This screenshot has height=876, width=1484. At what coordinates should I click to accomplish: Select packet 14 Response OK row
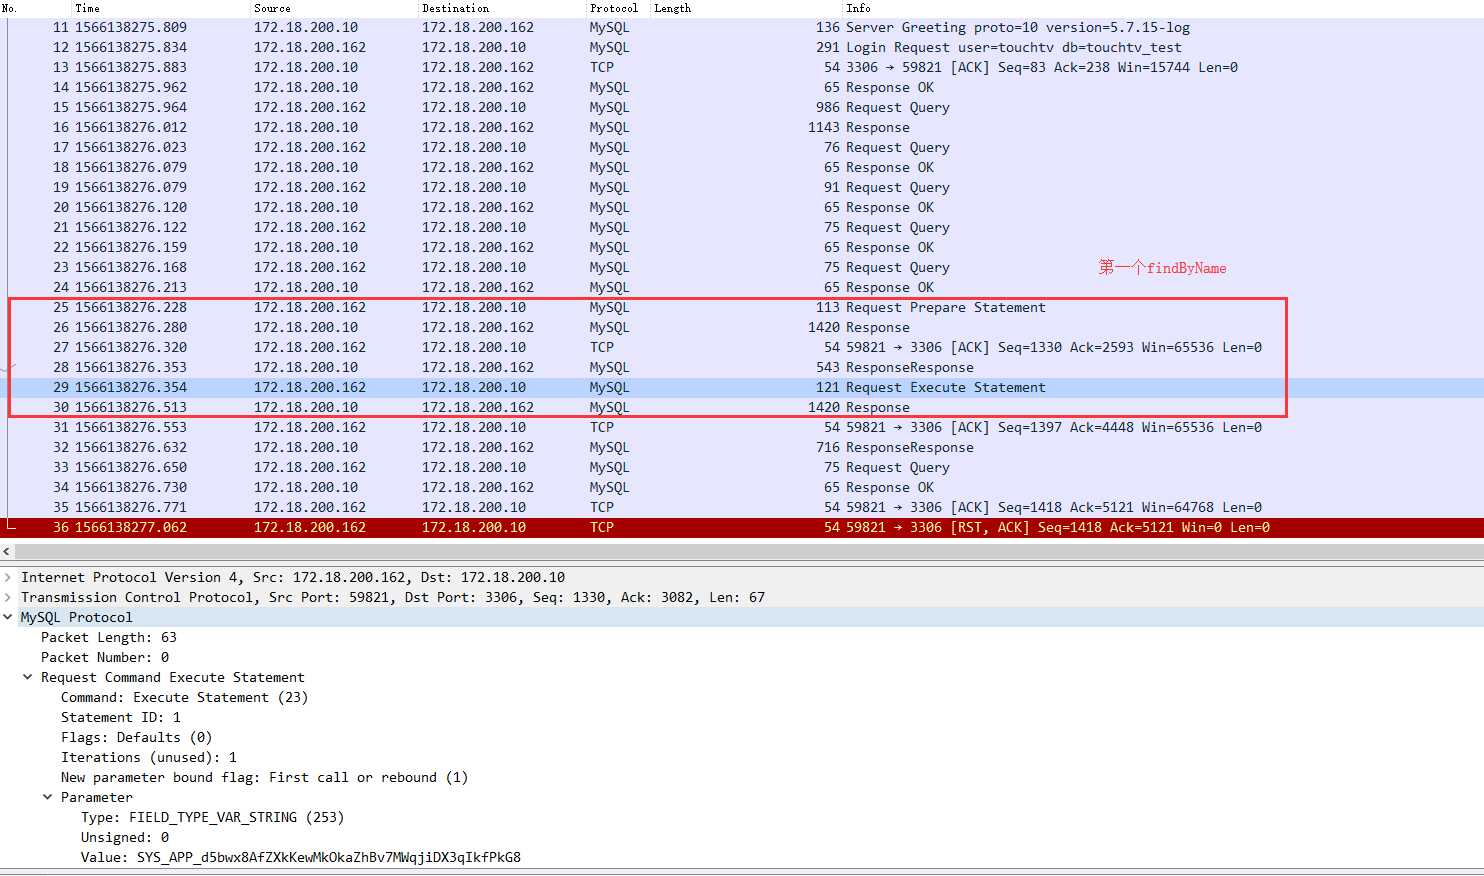pos(742,87)
